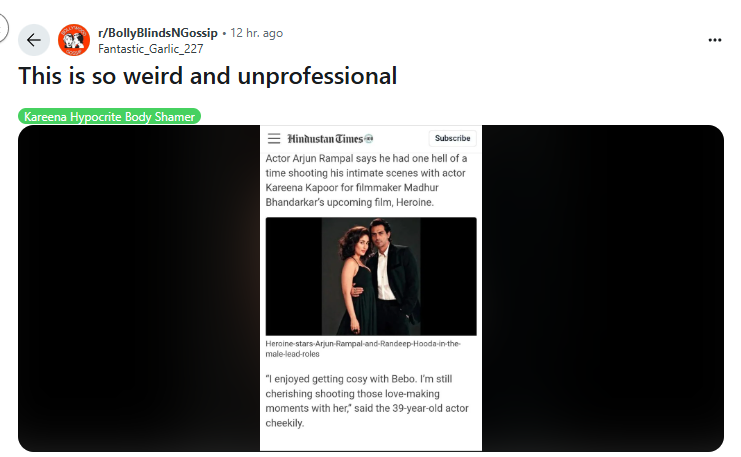Select the 'Kareena Hypocrite Body Shamer' flair
This screenshot has height=457, width=741.
(x=109, y=116)
